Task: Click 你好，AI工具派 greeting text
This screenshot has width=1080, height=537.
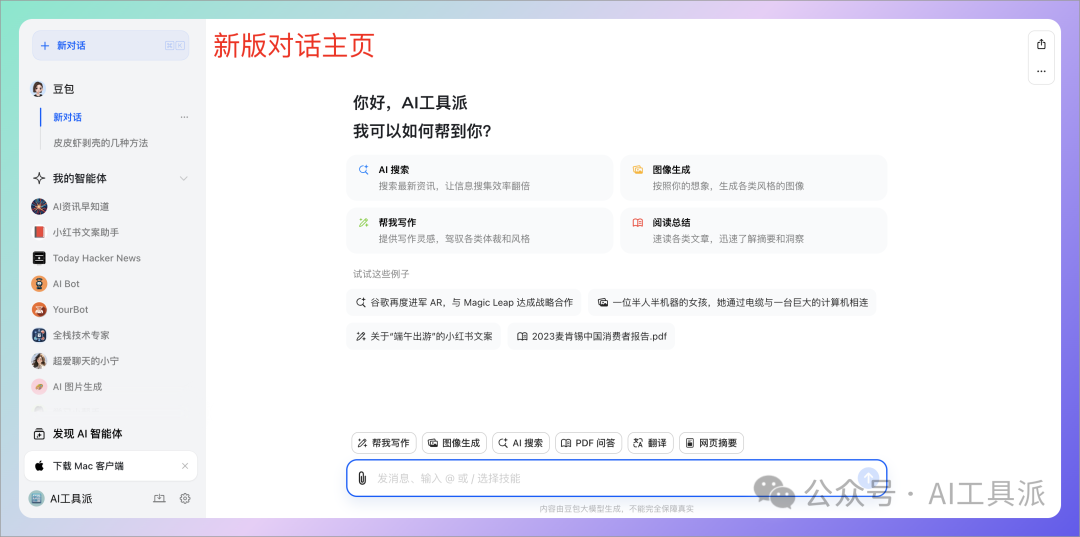Action: pos(411,103)
